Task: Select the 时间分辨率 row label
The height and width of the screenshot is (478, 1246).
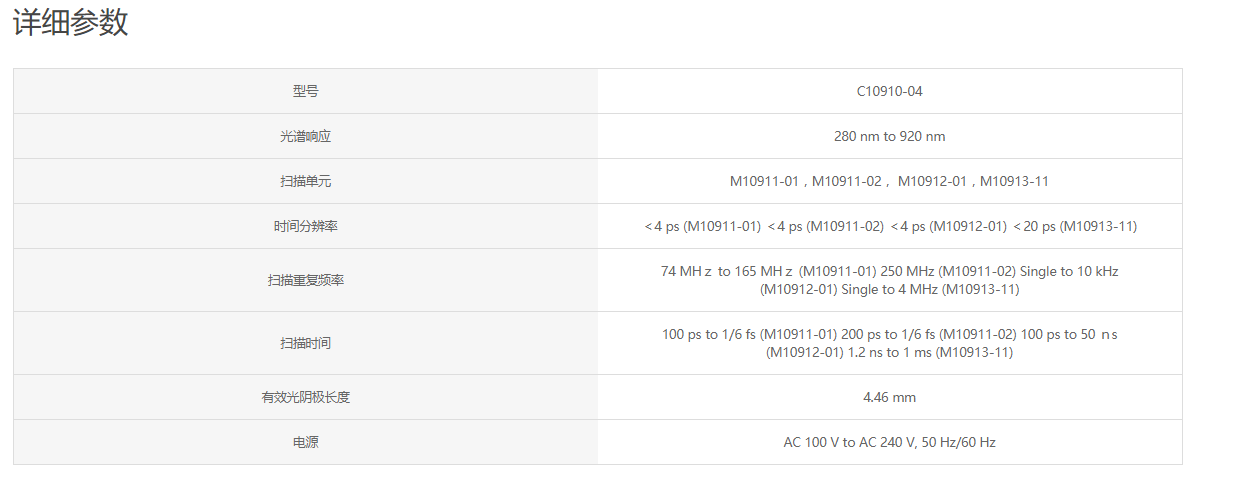Action: (x=306, y=226)
